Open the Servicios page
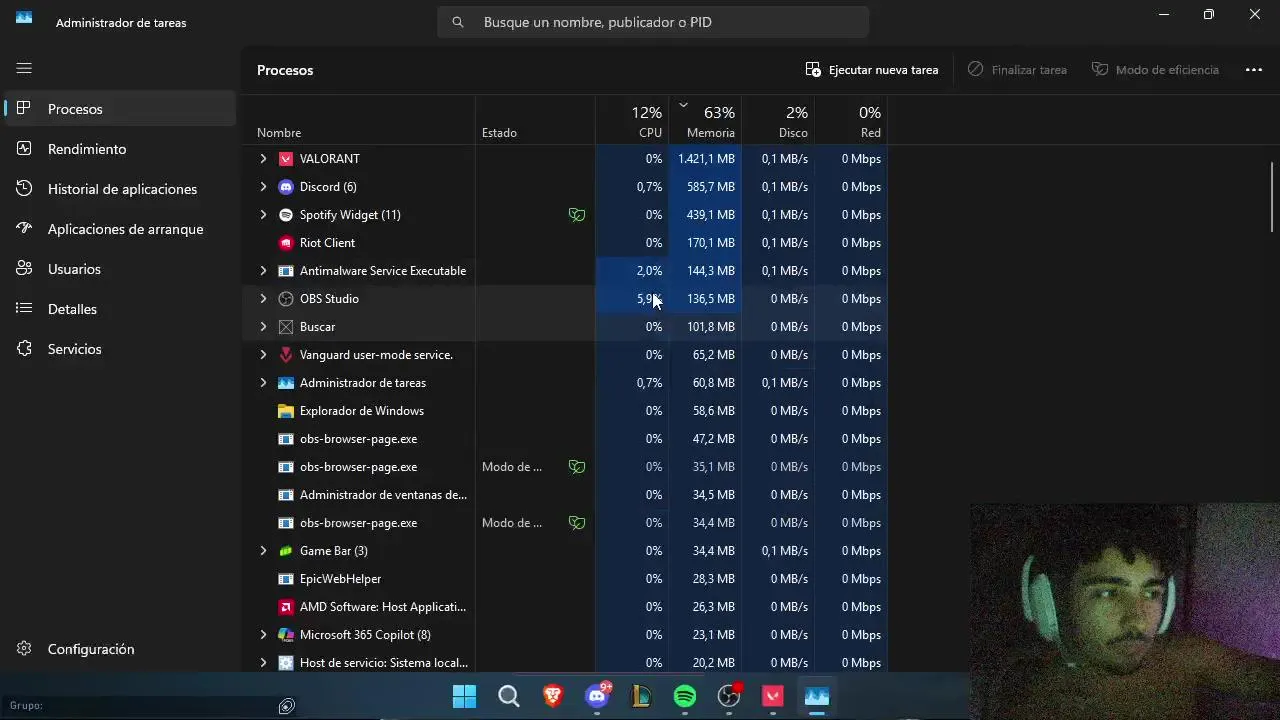Screen dimensions: 1280x720 120,349
